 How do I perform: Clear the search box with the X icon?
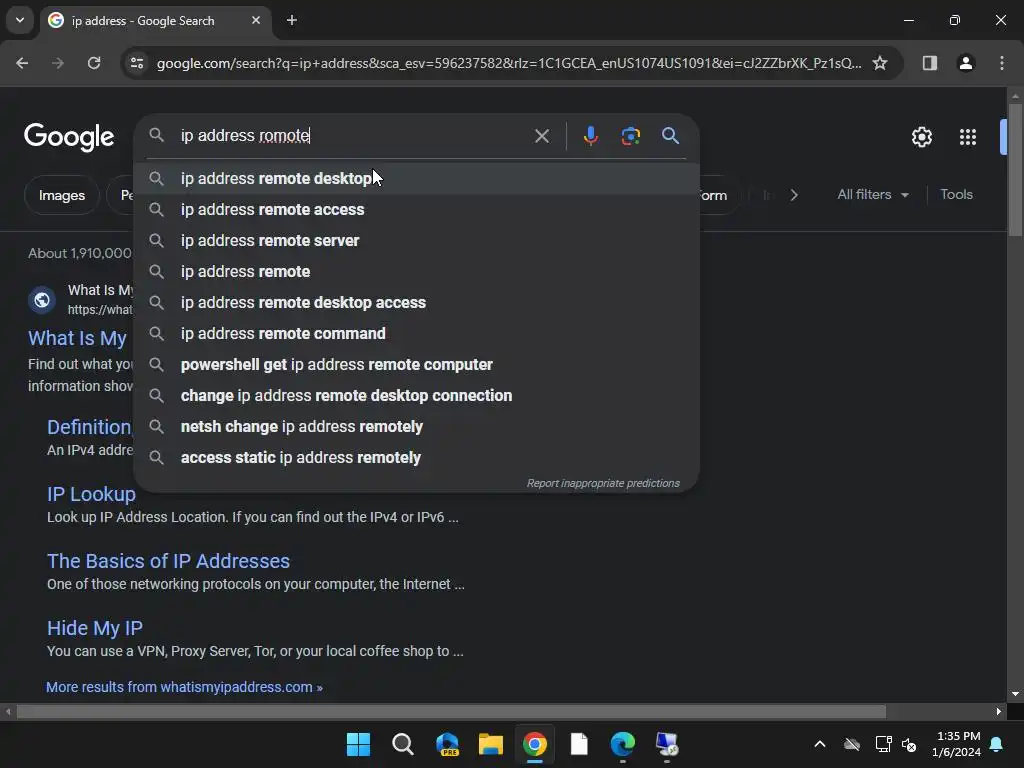(541, 136)
